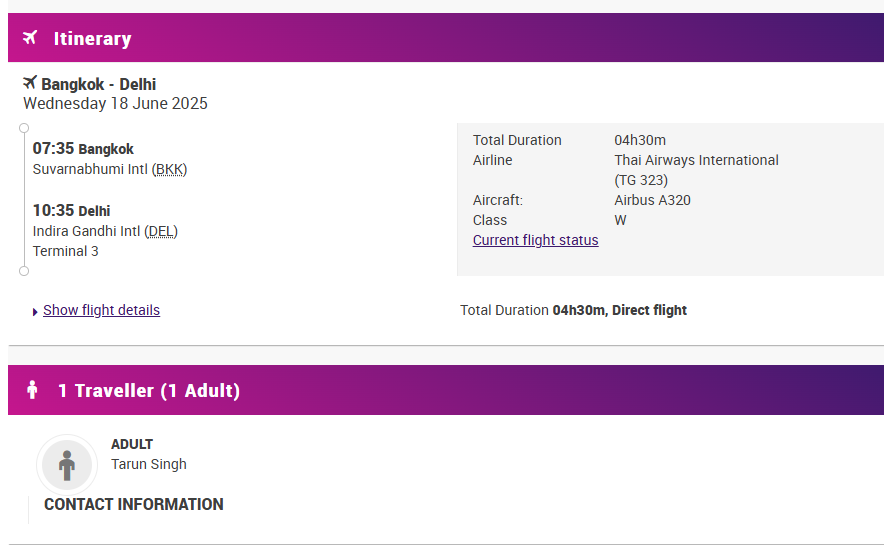Expand the Show flight details arrow

35,312
